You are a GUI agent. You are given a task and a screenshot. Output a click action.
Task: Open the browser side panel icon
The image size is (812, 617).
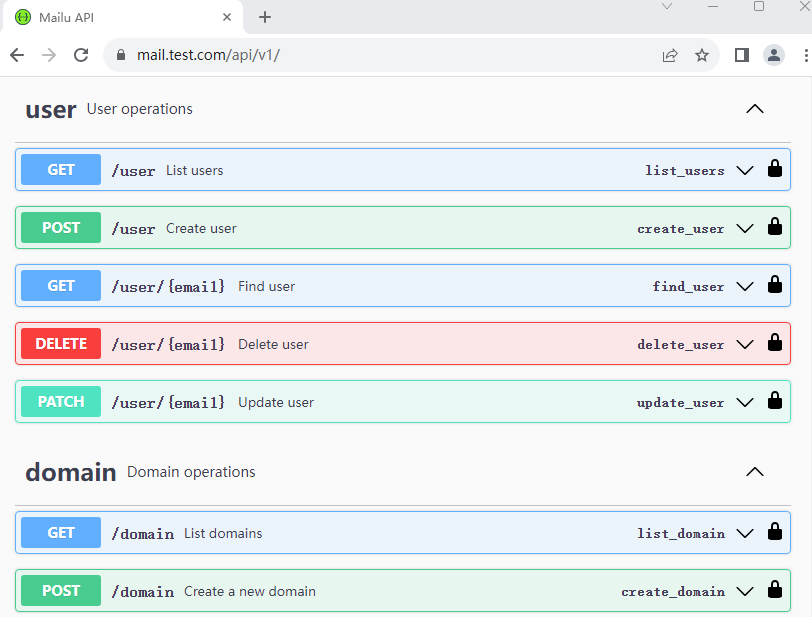tap(742, 55)
